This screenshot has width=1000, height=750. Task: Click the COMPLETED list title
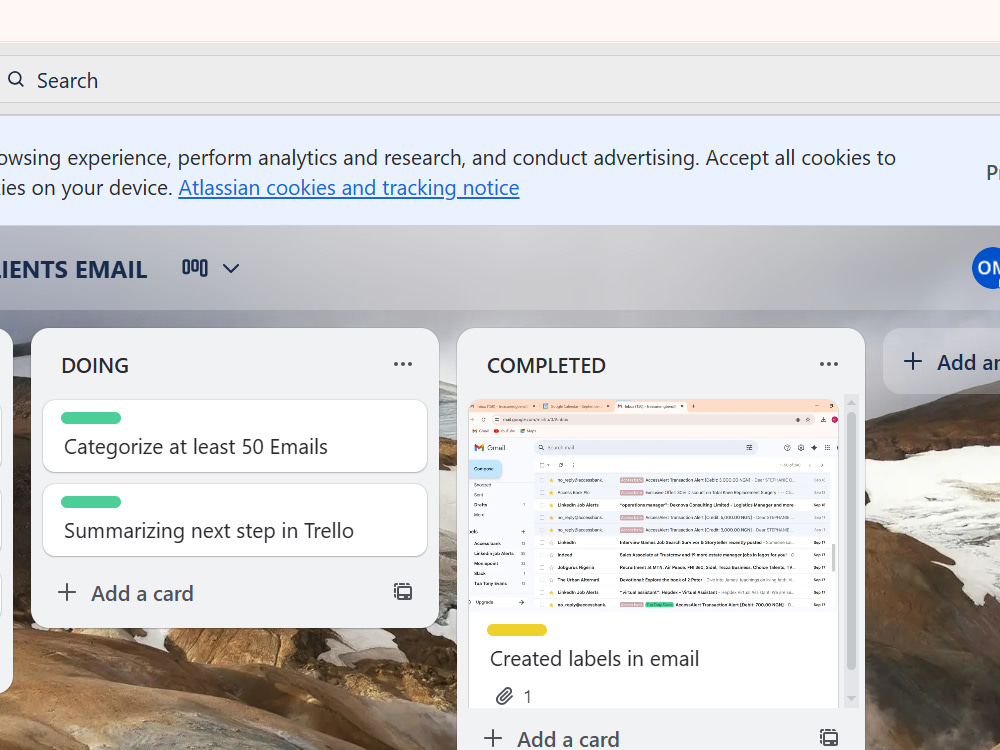[547, 365]
